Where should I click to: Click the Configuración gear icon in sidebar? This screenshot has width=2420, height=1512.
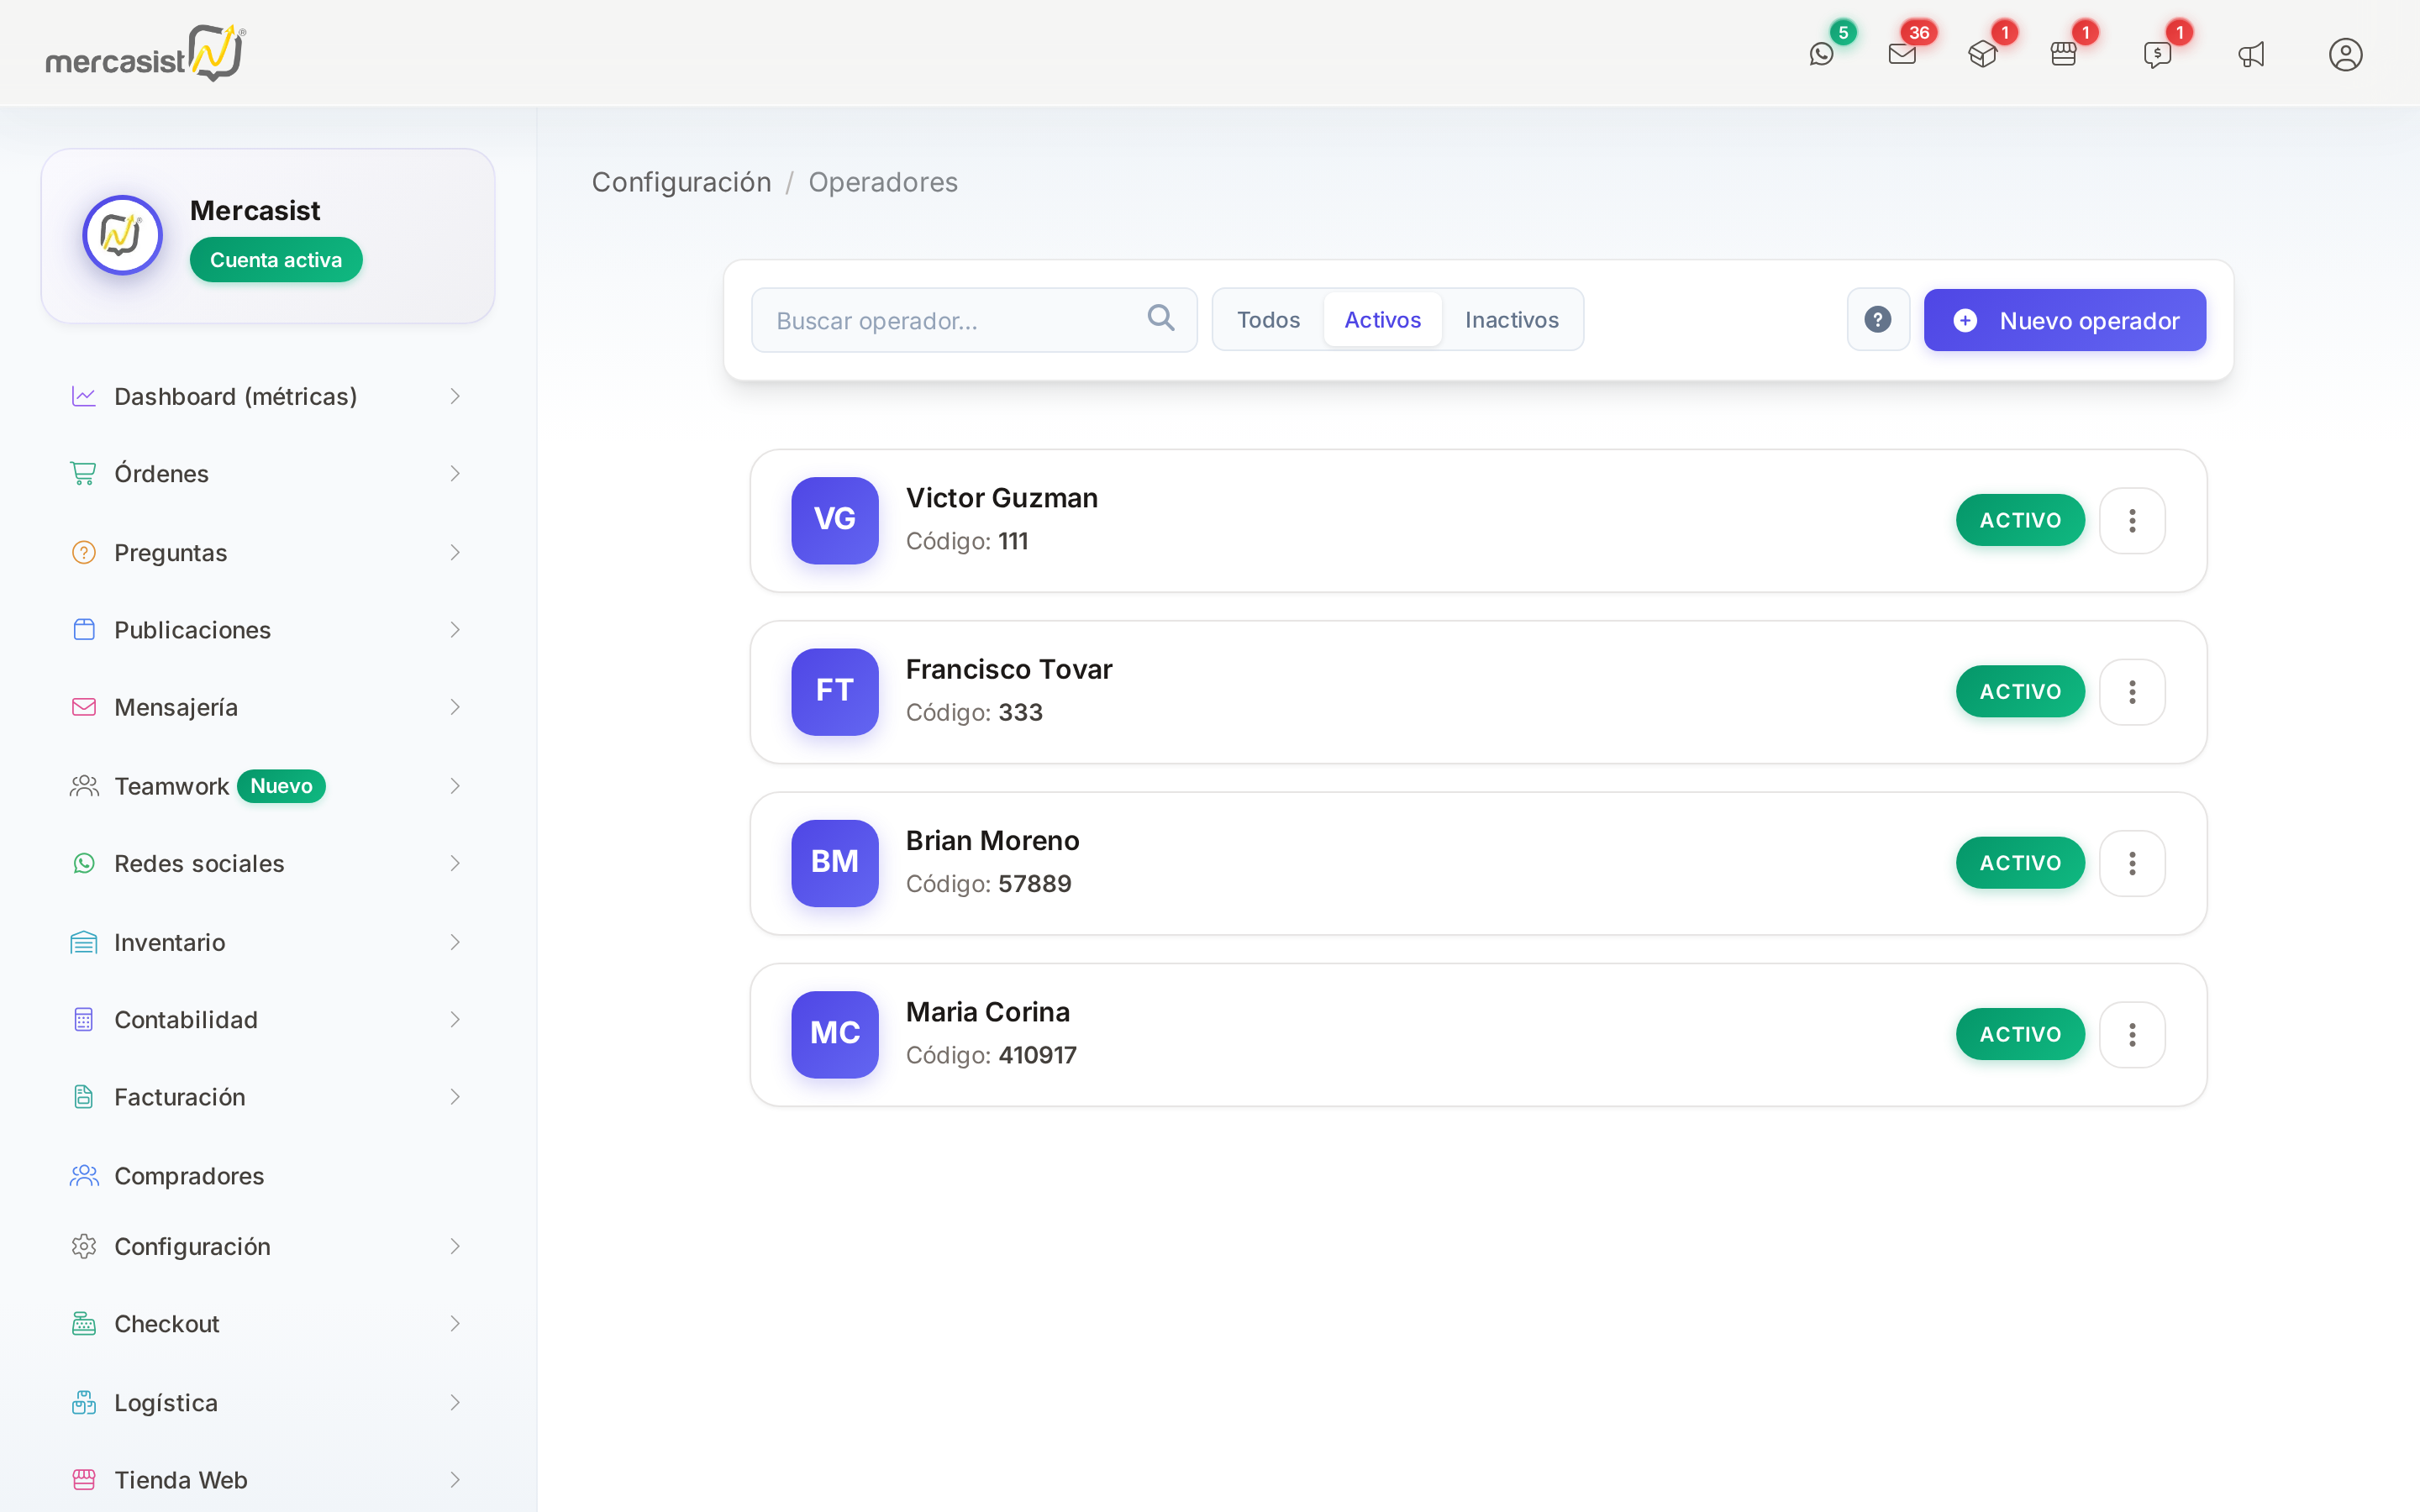[84, 1246]
